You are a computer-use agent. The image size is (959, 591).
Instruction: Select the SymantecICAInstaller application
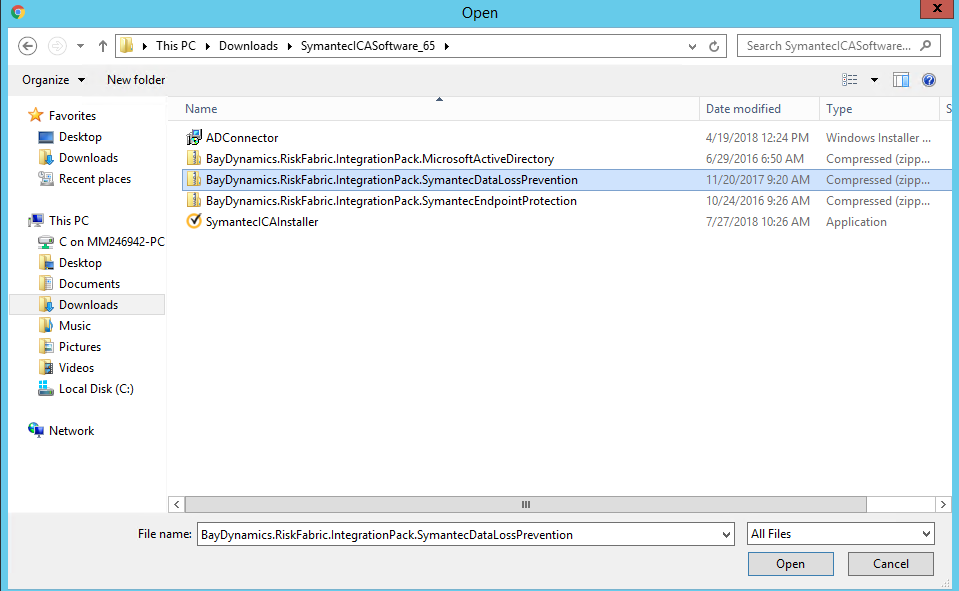pyautogui.click(x=261, y=222)
